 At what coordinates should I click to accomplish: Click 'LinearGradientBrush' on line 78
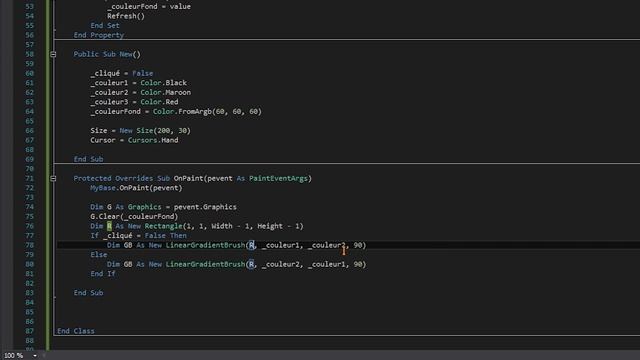tap(205, 245)
